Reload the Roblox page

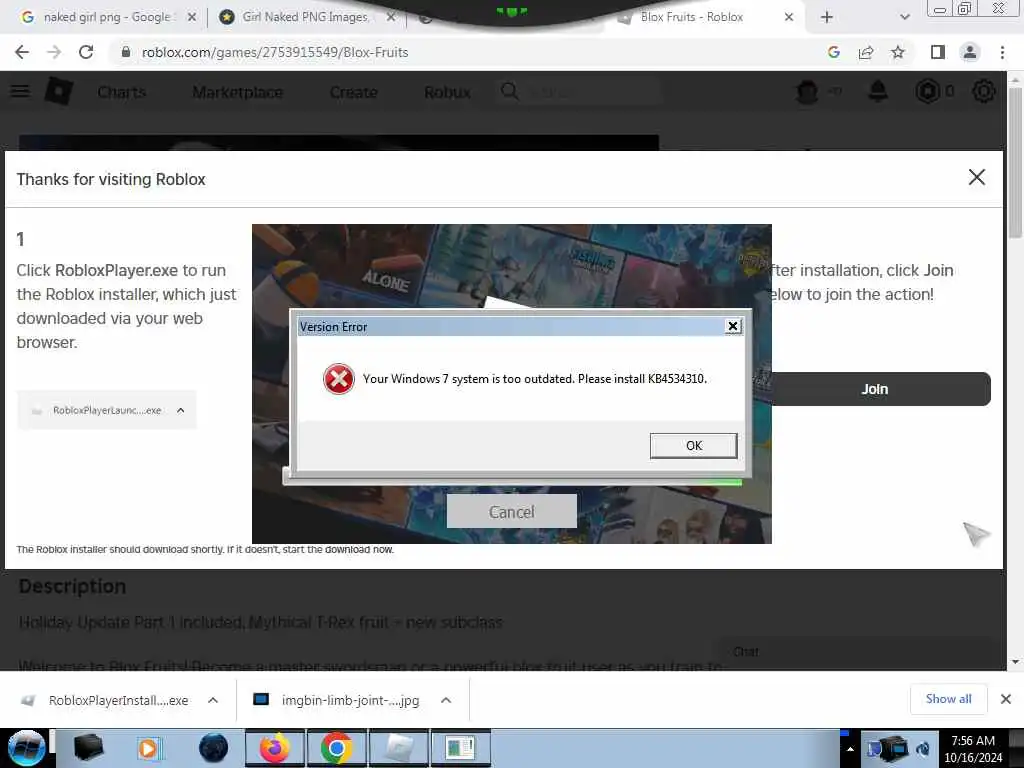(86, 52)
